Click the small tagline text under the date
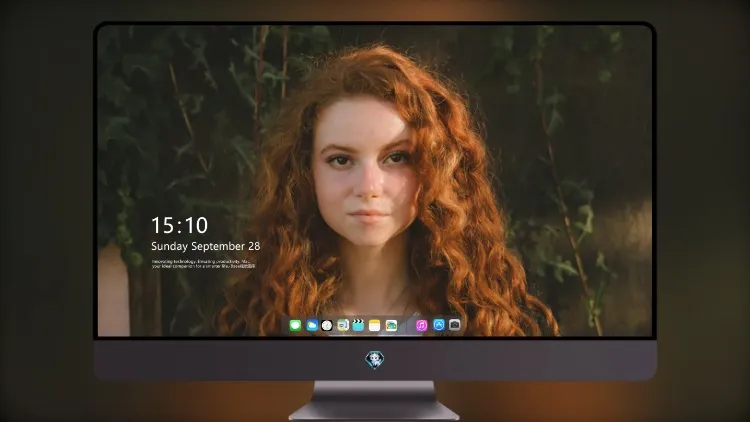Viewport: 750px width, 422px height. [204, 264]
